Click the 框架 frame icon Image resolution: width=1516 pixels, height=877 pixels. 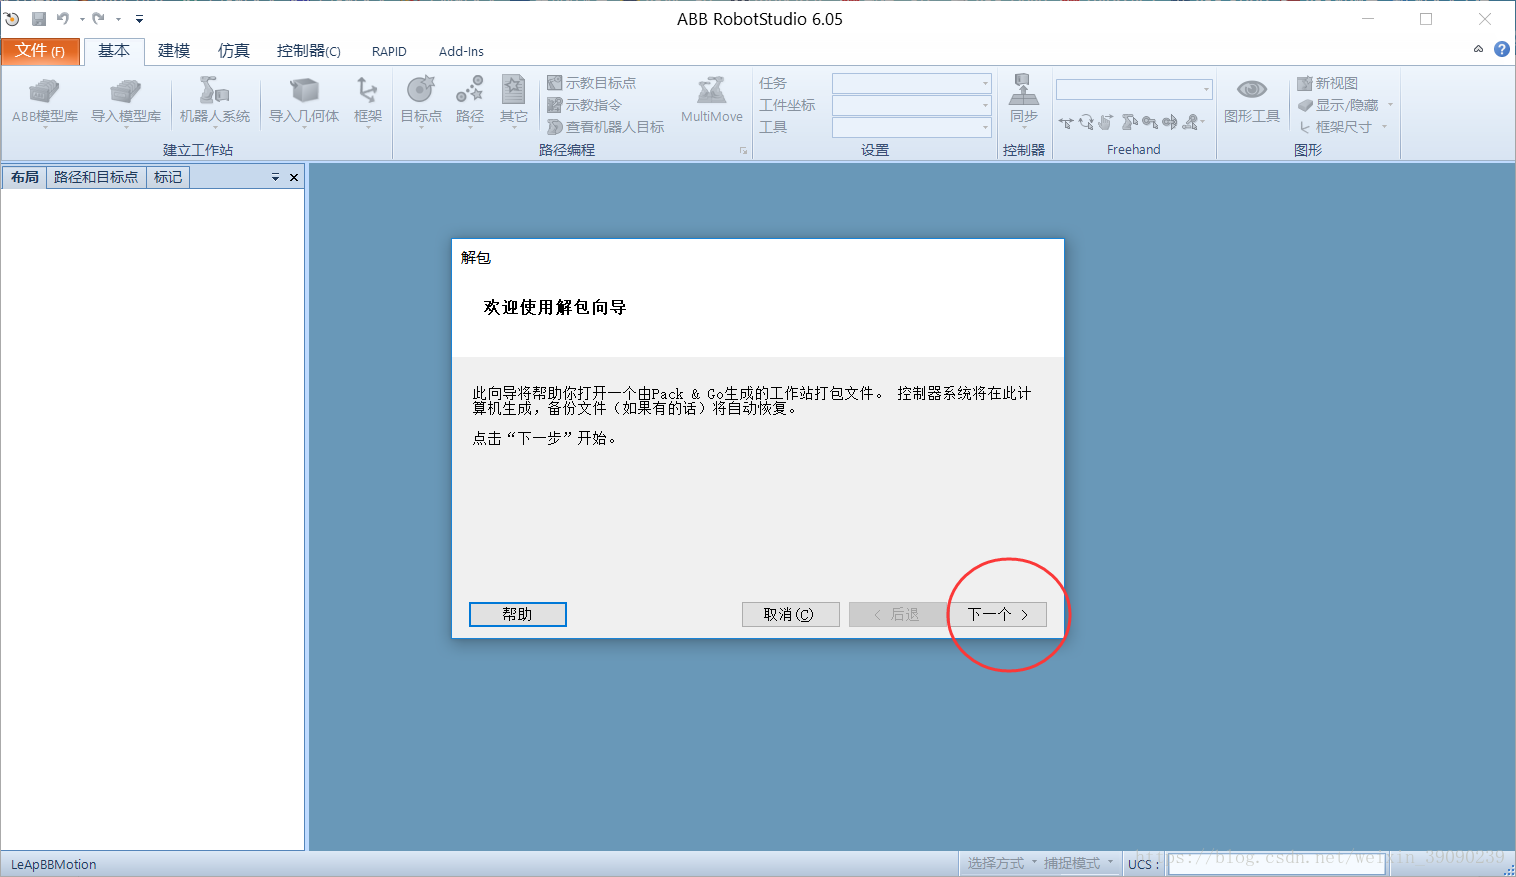click(x=367, y=100)
